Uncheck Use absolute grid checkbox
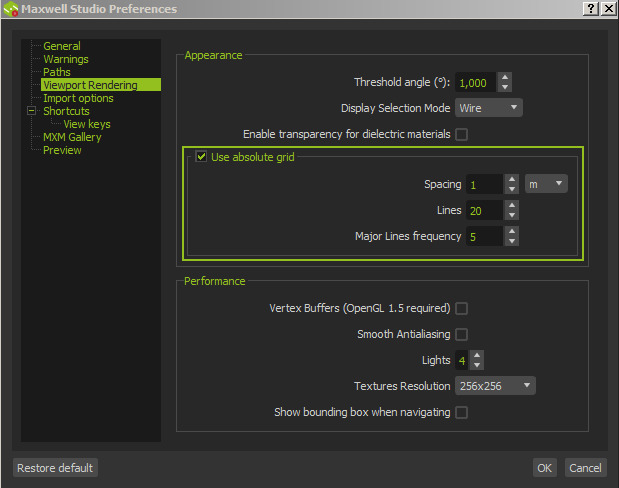The image size is (619, 488). pyautogui.click(x=201, y=157)
